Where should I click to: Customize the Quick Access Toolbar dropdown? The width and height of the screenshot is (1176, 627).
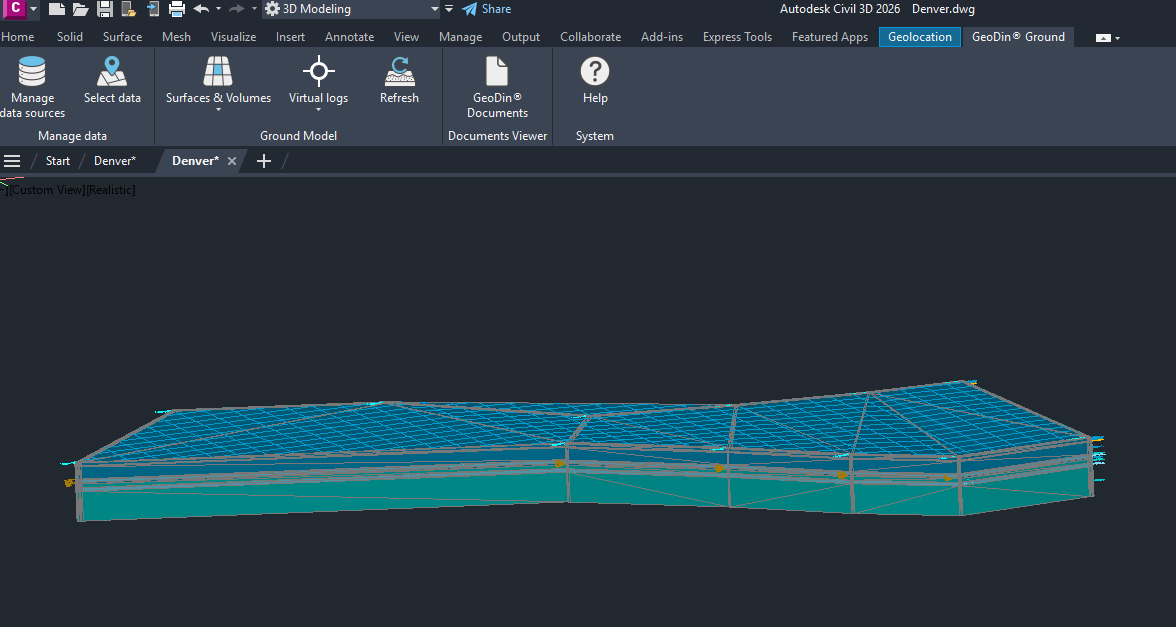point(449,9)
